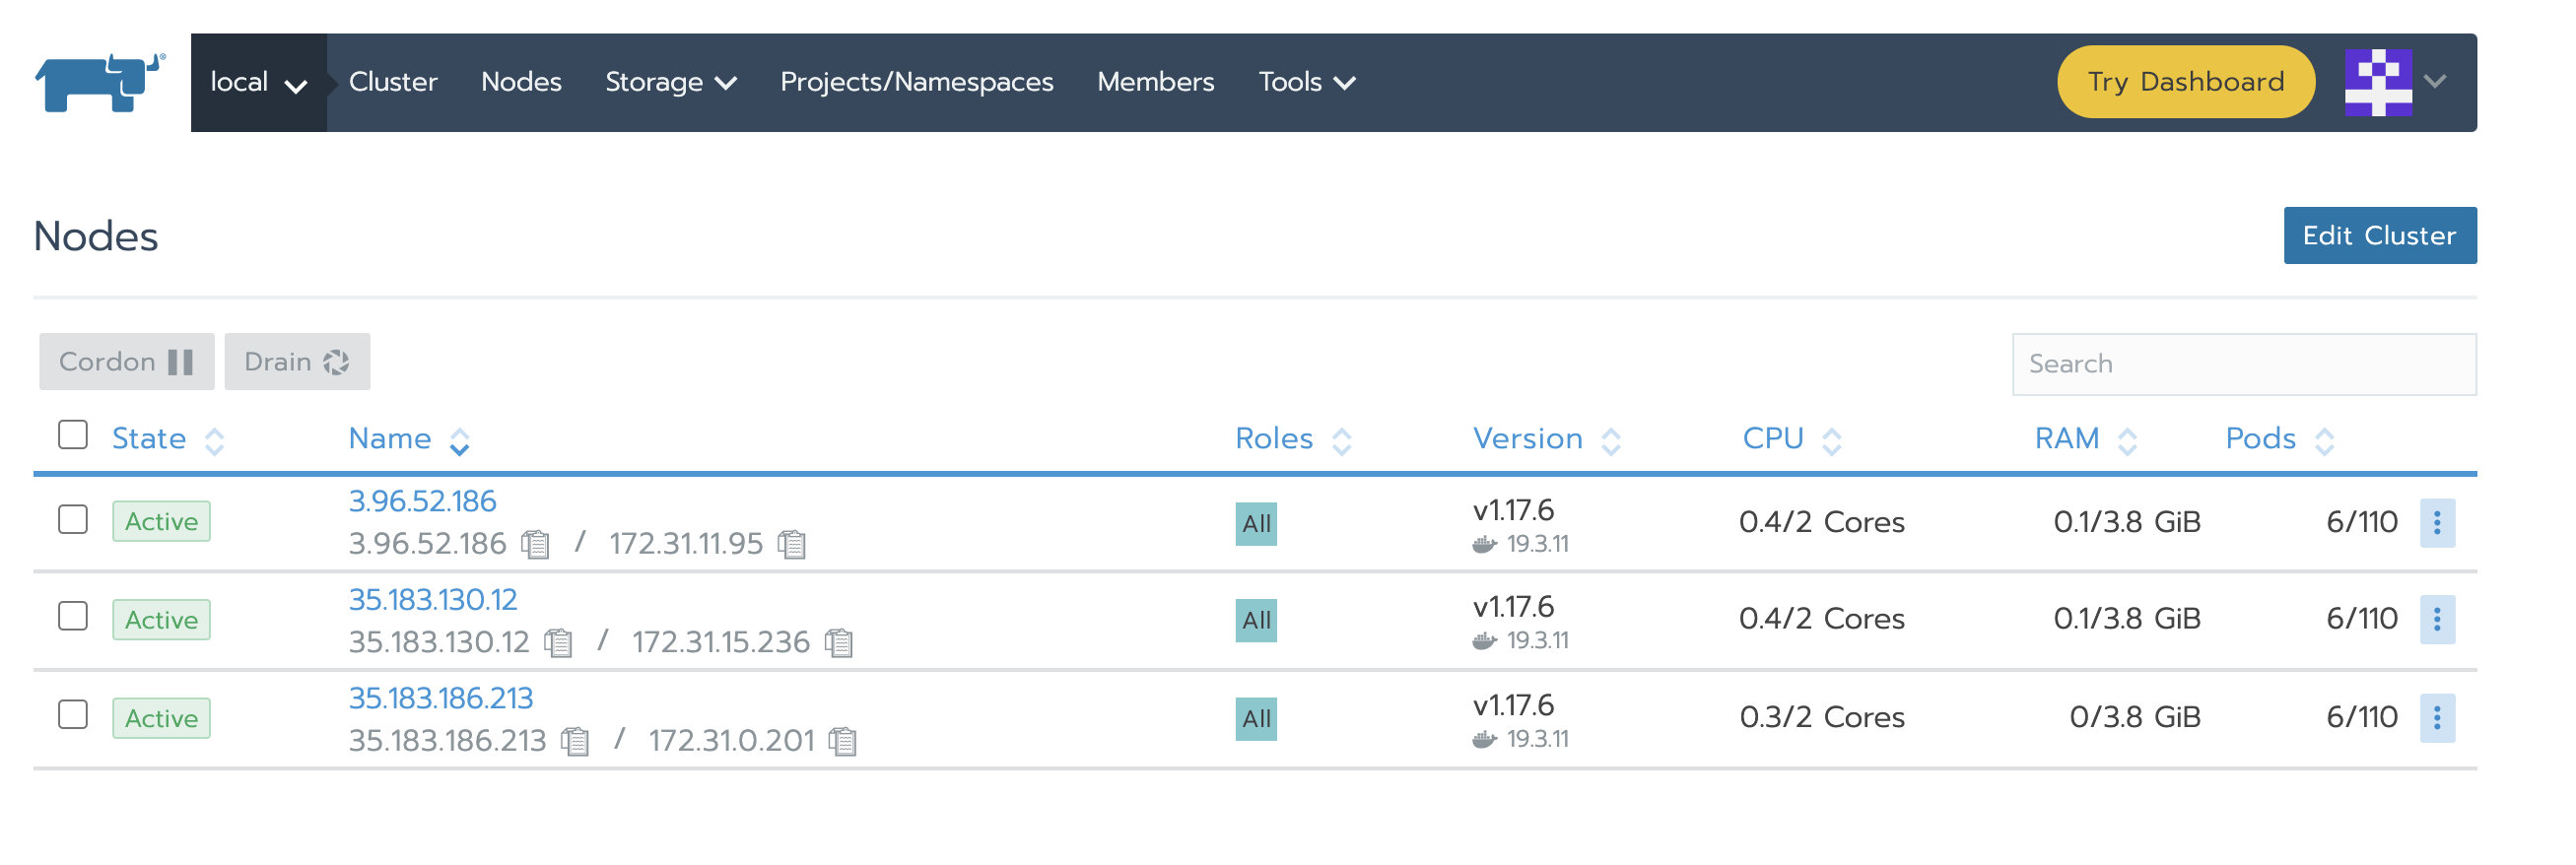Screen dimensions: 2576x865
Task: Click All roles badge for node 35.183.186.213
Action: [1256, 719]
